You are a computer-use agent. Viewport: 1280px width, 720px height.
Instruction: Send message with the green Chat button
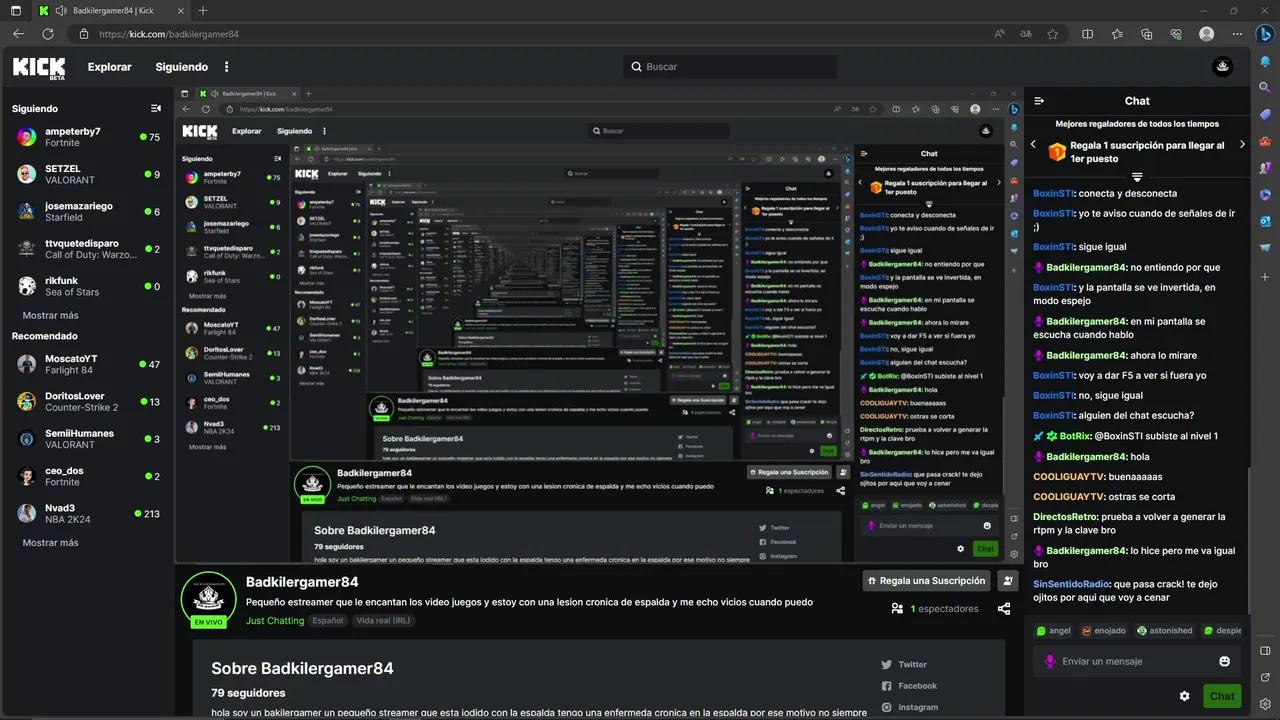tap(1222, 696)
